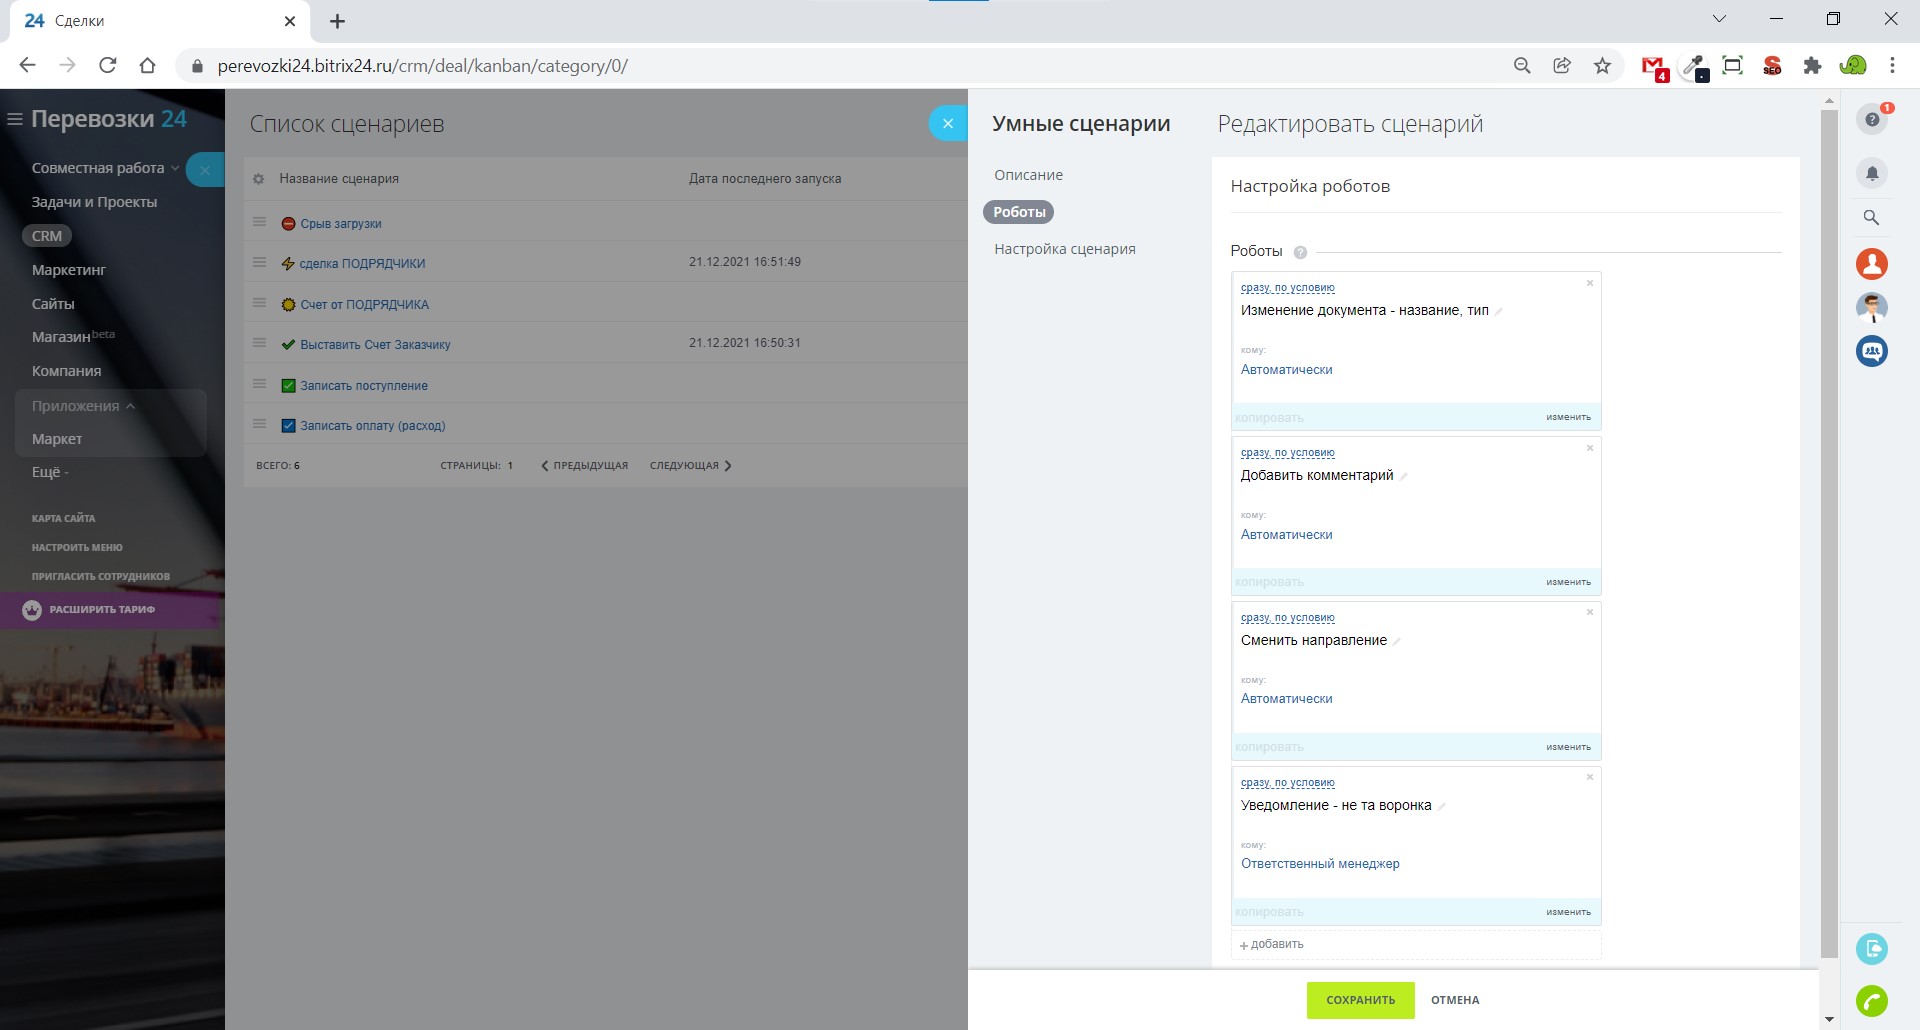1920x1030 pixels.
Task: Bookmark this page with the star icon
Action: [x=1603, y=66]
